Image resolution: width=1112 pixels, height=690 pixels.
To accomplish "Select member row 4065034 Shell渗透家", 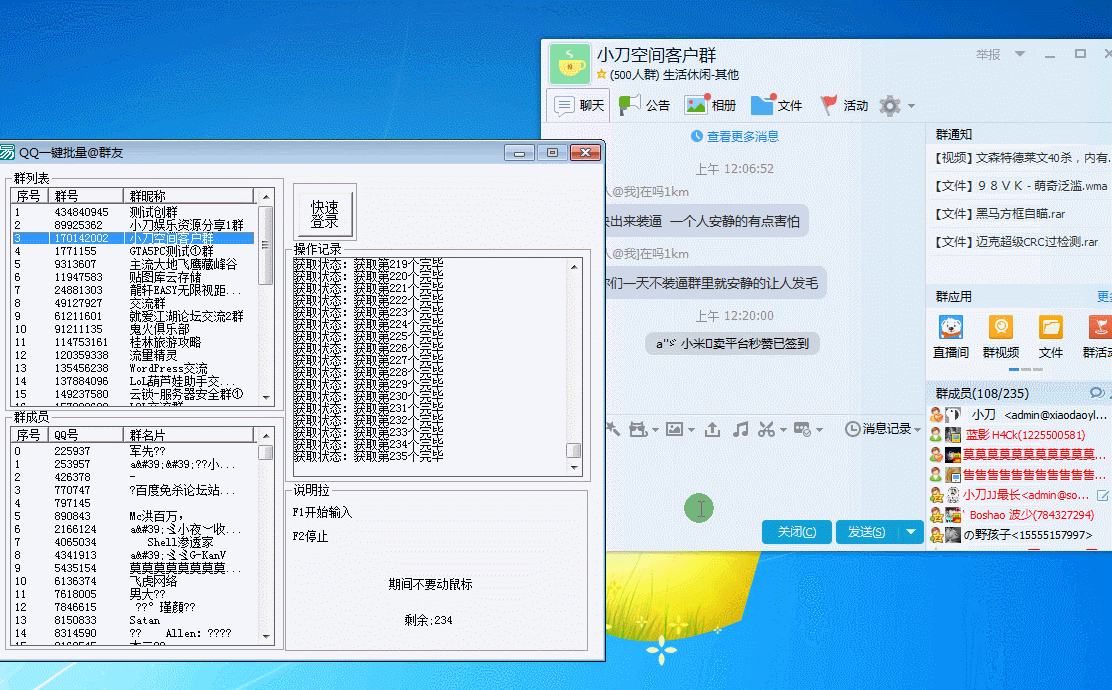I will (x=133, y=542).
